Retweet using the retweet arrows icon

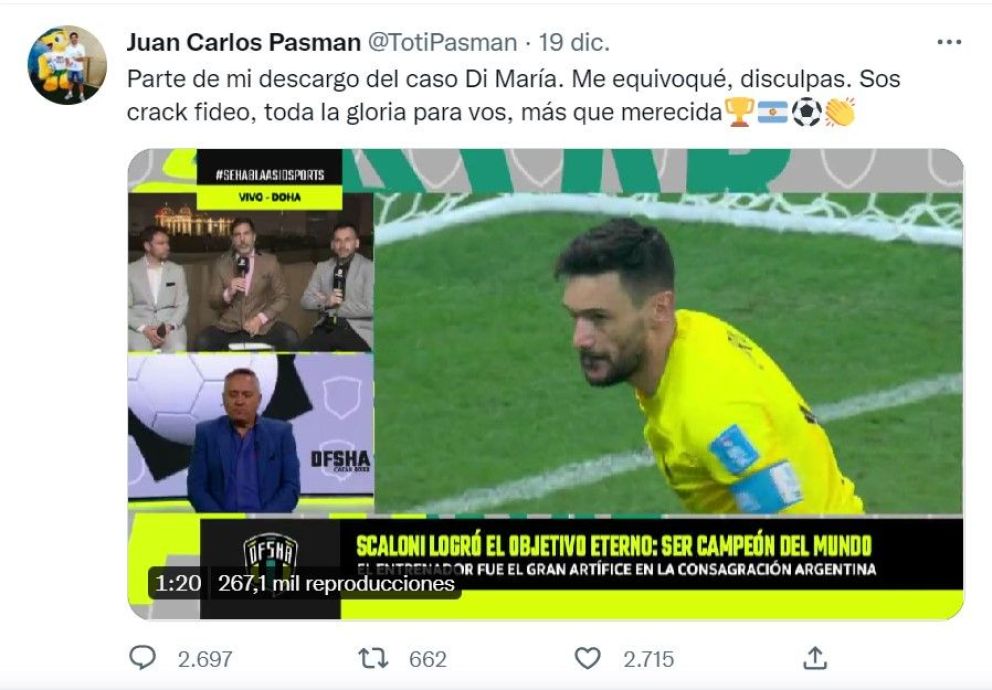tap(373, 658)
